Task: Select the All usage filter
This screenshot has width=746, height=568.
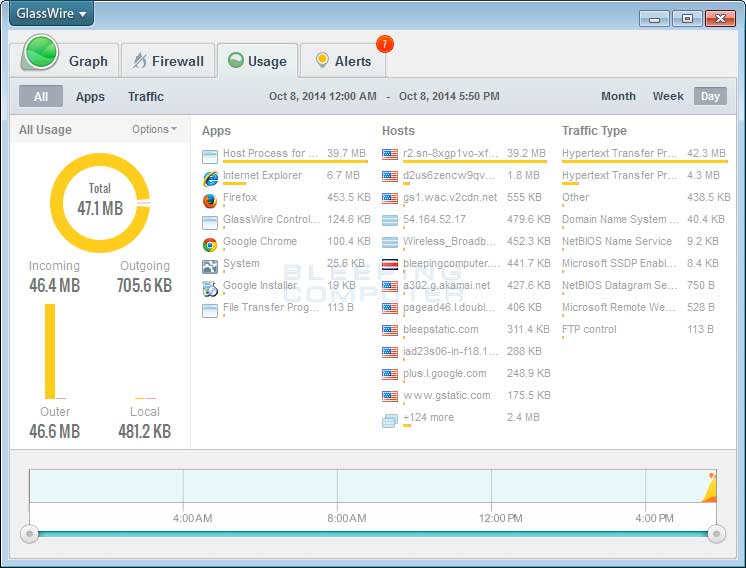Action: (41, 97)
